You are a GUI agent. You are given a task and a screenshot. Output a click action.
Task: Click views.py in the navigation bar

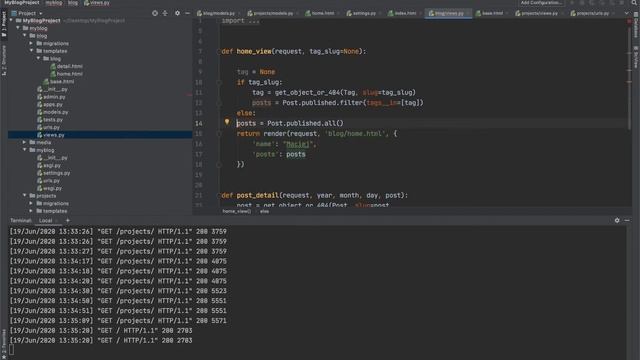click(x=97, y=3)
